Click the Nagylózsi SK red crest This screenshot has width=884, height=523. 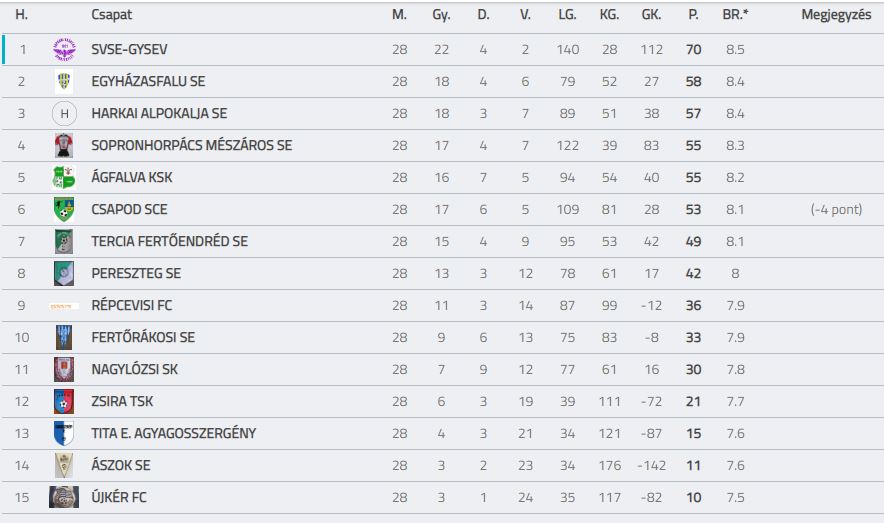coord(64,369)
